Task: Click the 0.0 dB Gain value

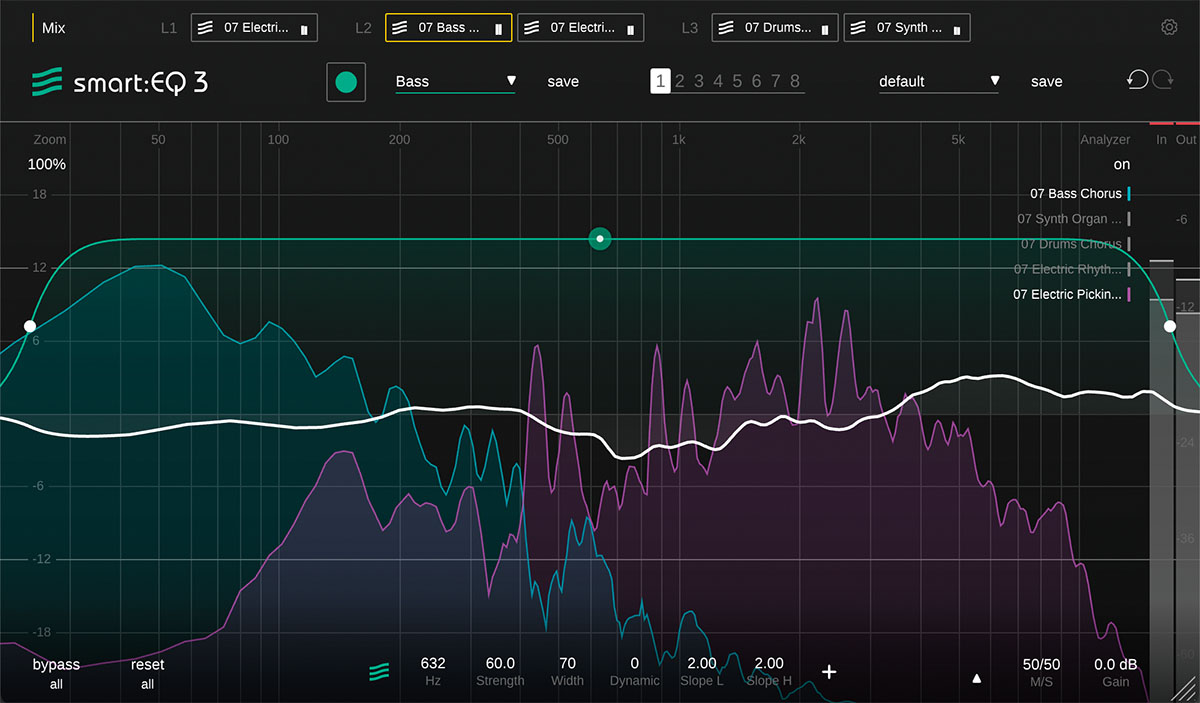Action: click(1116, 664)
